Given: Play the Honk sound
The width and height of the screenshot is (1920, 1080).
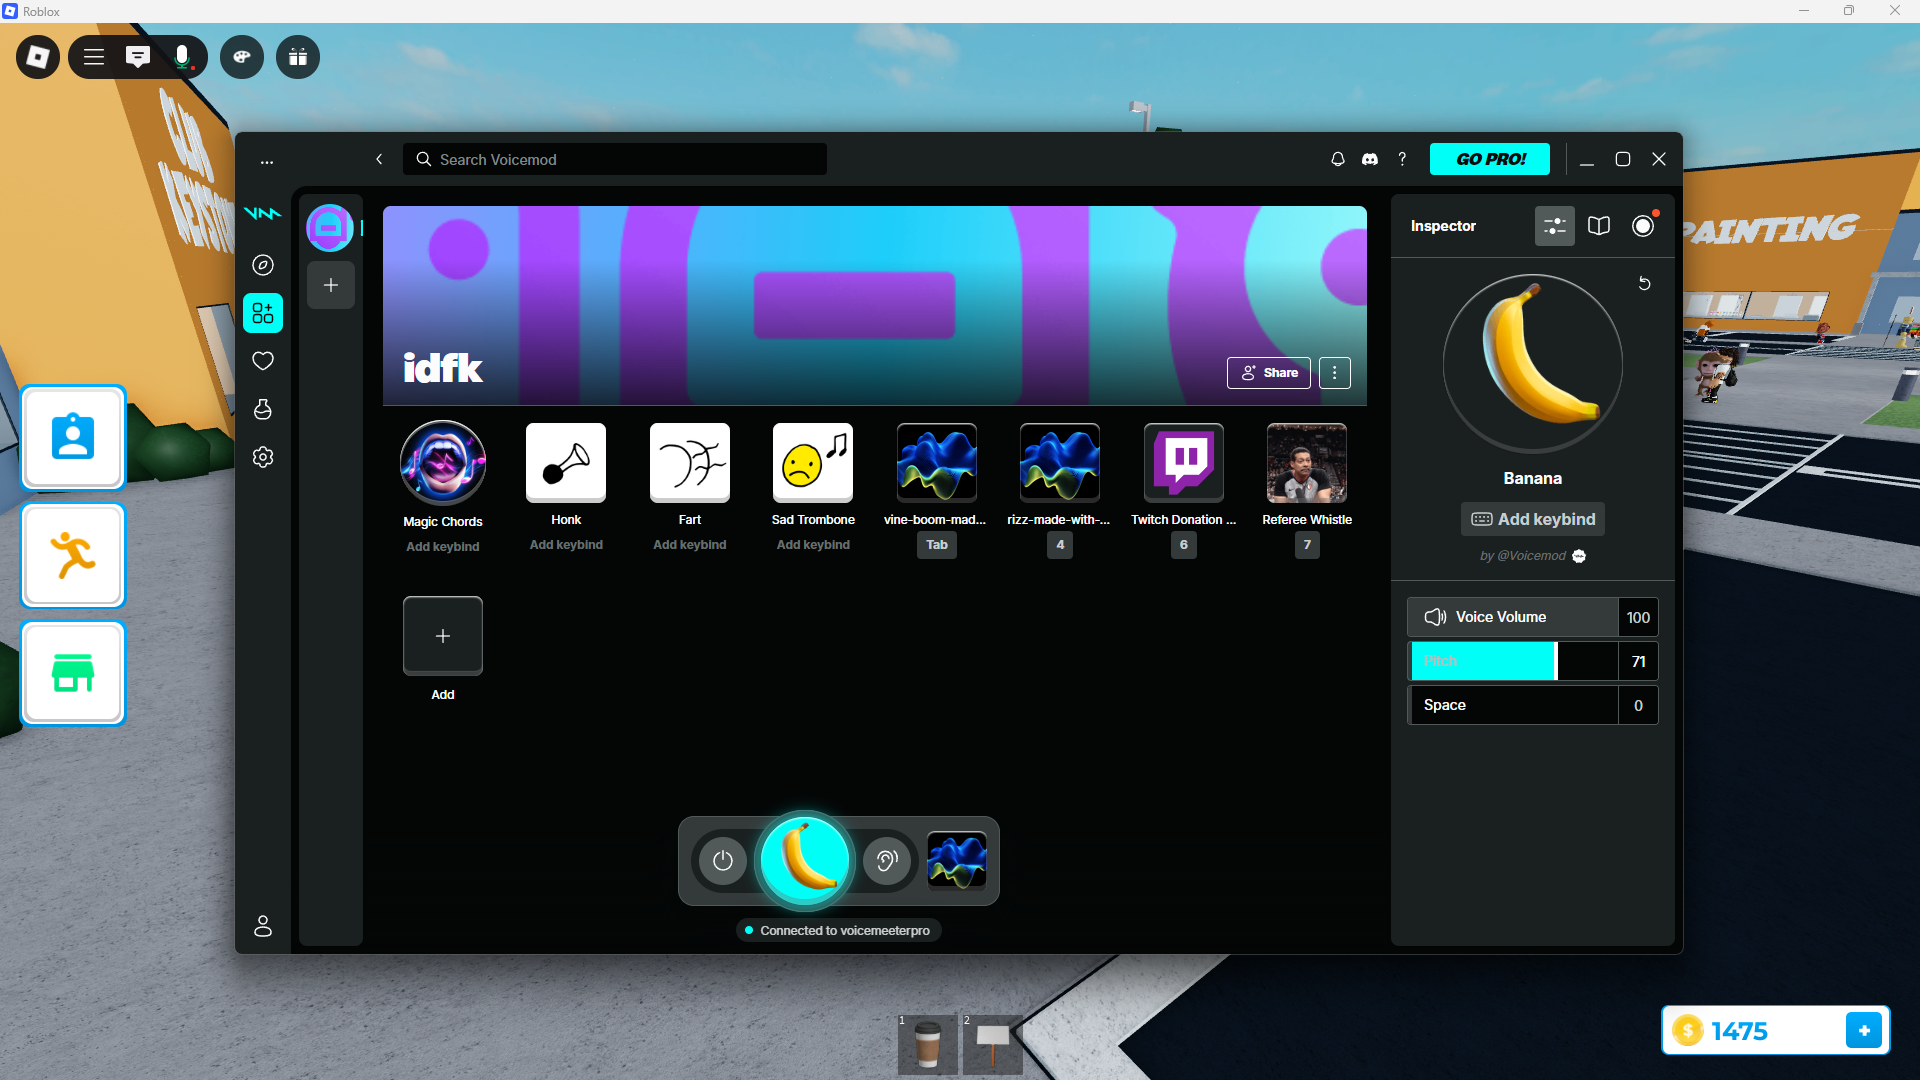Looking at the screenshot, I should point(566,462).
